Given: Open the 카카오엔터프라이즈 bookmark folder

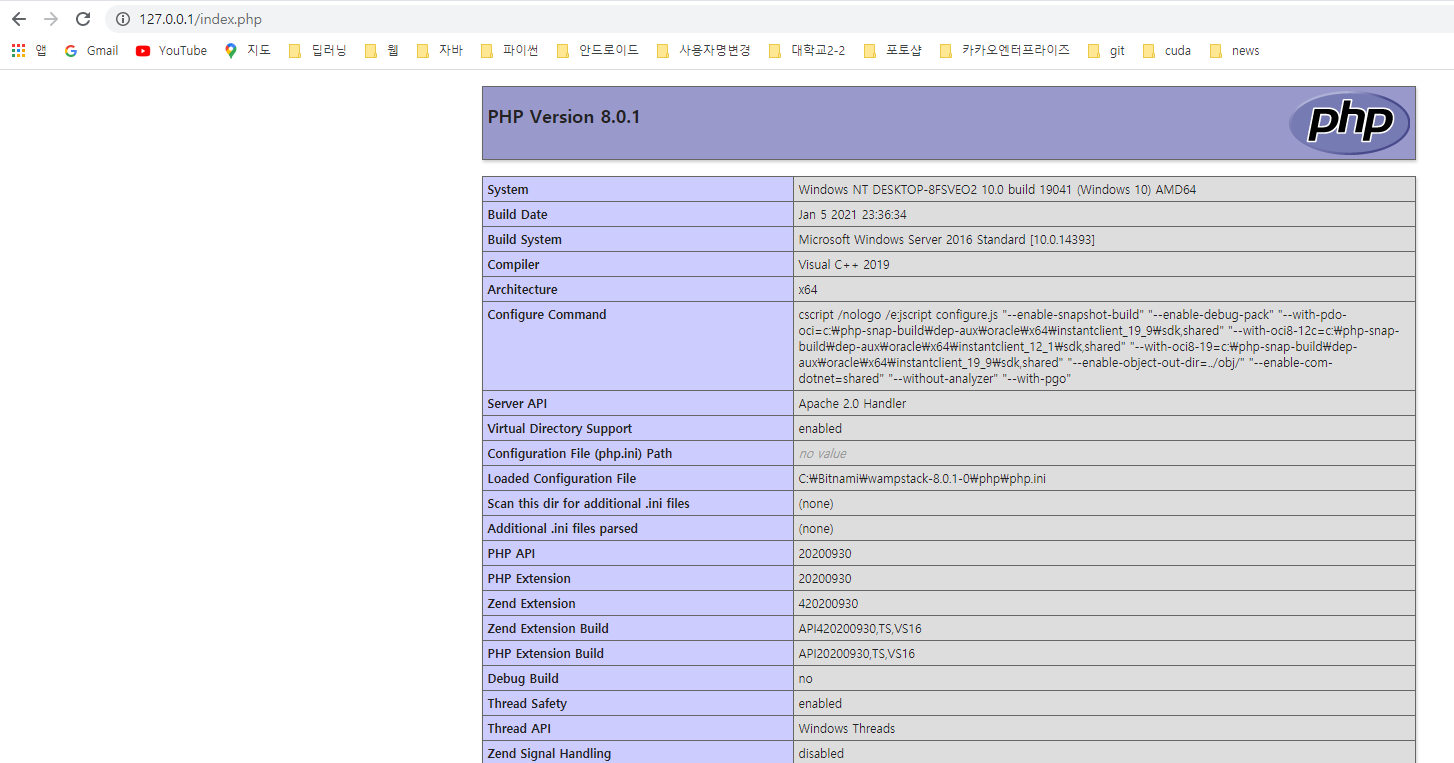Looking at the screenshot, I should (1004, 50).
